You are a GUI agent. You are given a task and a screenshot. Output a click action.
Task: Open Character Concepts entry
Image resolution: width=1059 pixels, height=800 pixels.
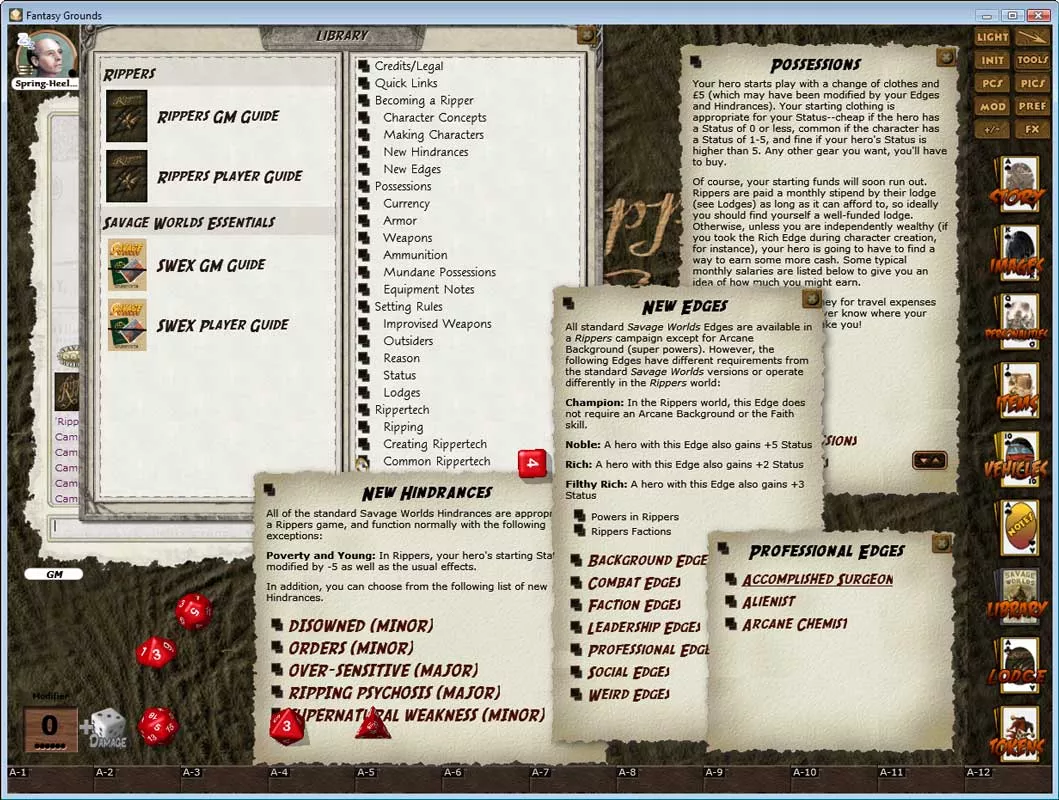point(434,117)
